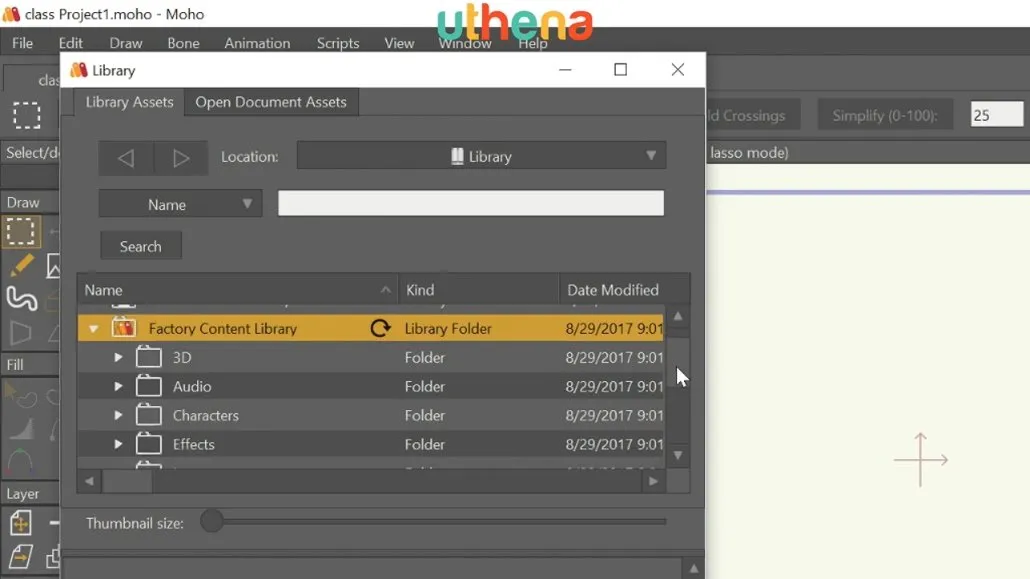
Task: Click 'Library Folder' kind cell
Action: pyautogui.click(x=448, y=329)
